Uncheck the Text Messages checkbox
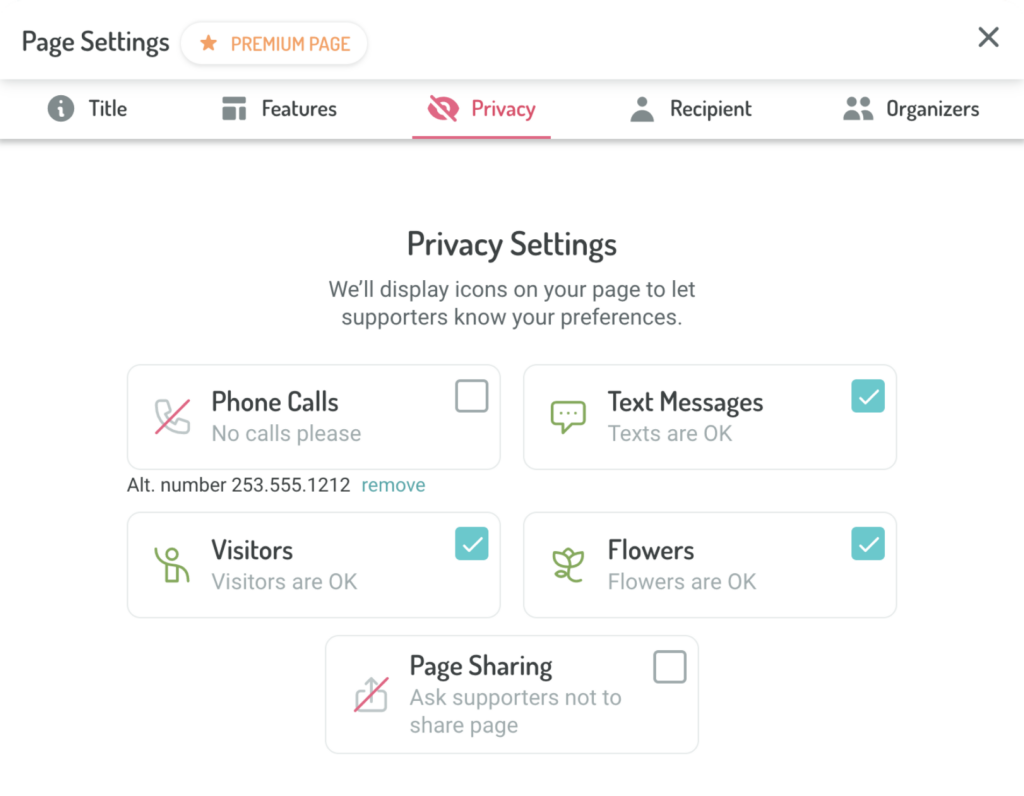The height and width of the screenshot is (796, 1024). [868, 396]
